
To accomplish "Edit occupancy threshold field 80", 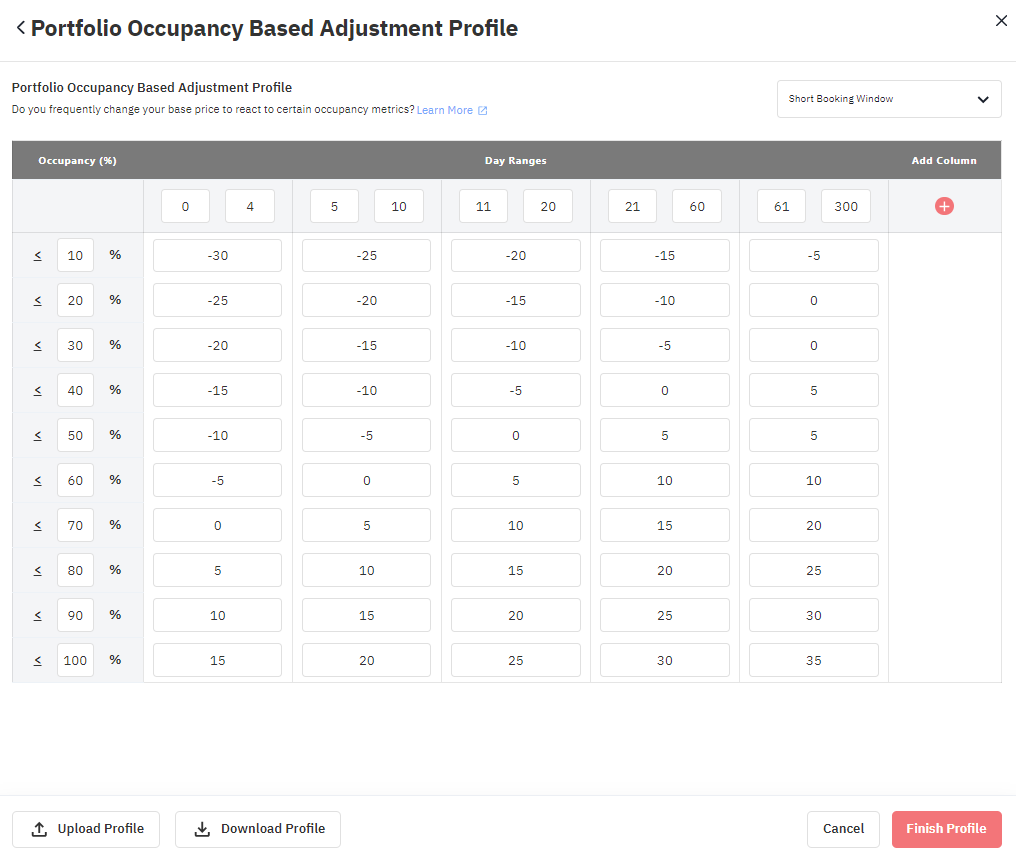I will point(75,571).
